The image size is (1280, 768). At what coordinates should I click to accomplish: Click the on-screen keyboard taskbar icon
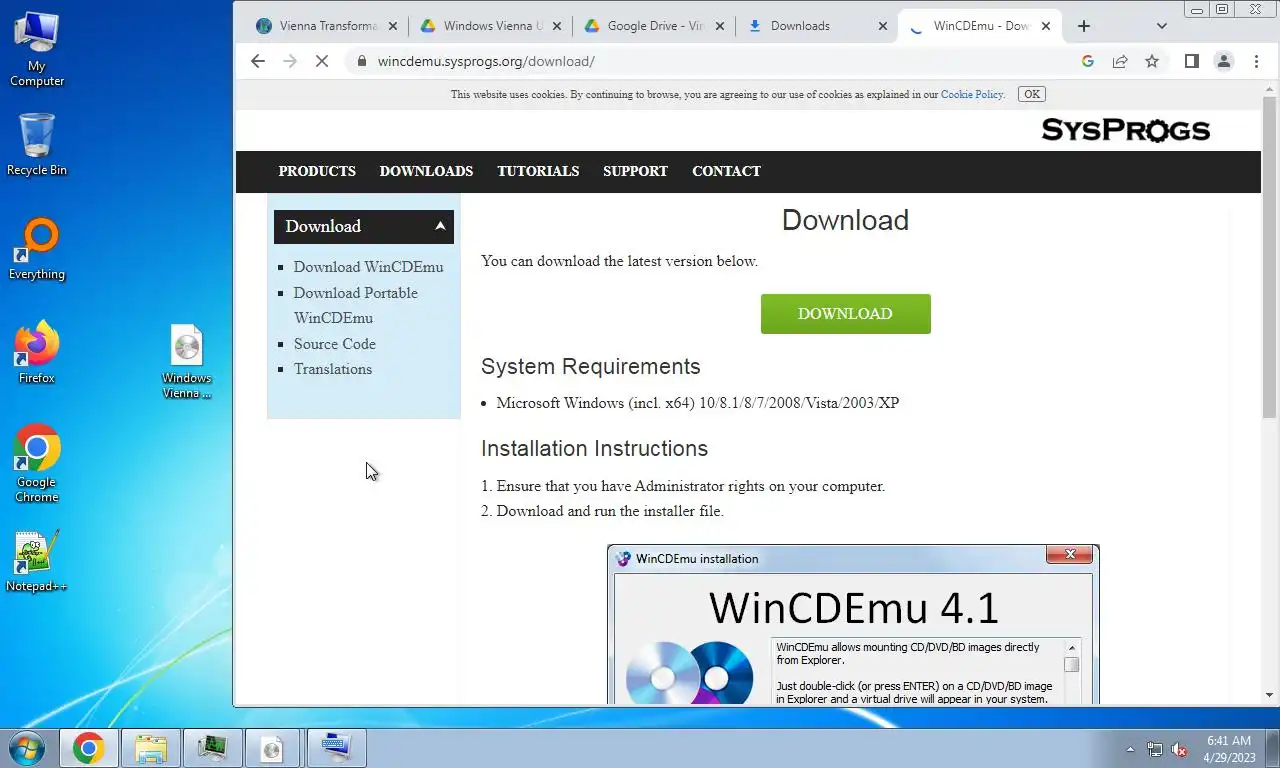point(336,748)
